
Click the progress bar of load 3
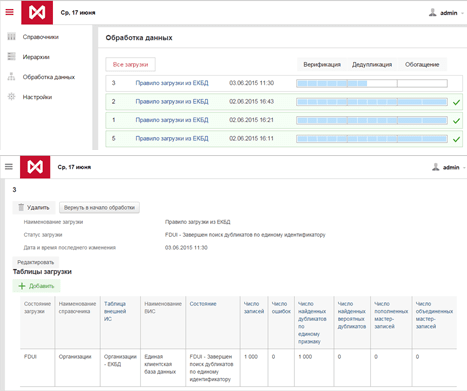coord(372,83)
